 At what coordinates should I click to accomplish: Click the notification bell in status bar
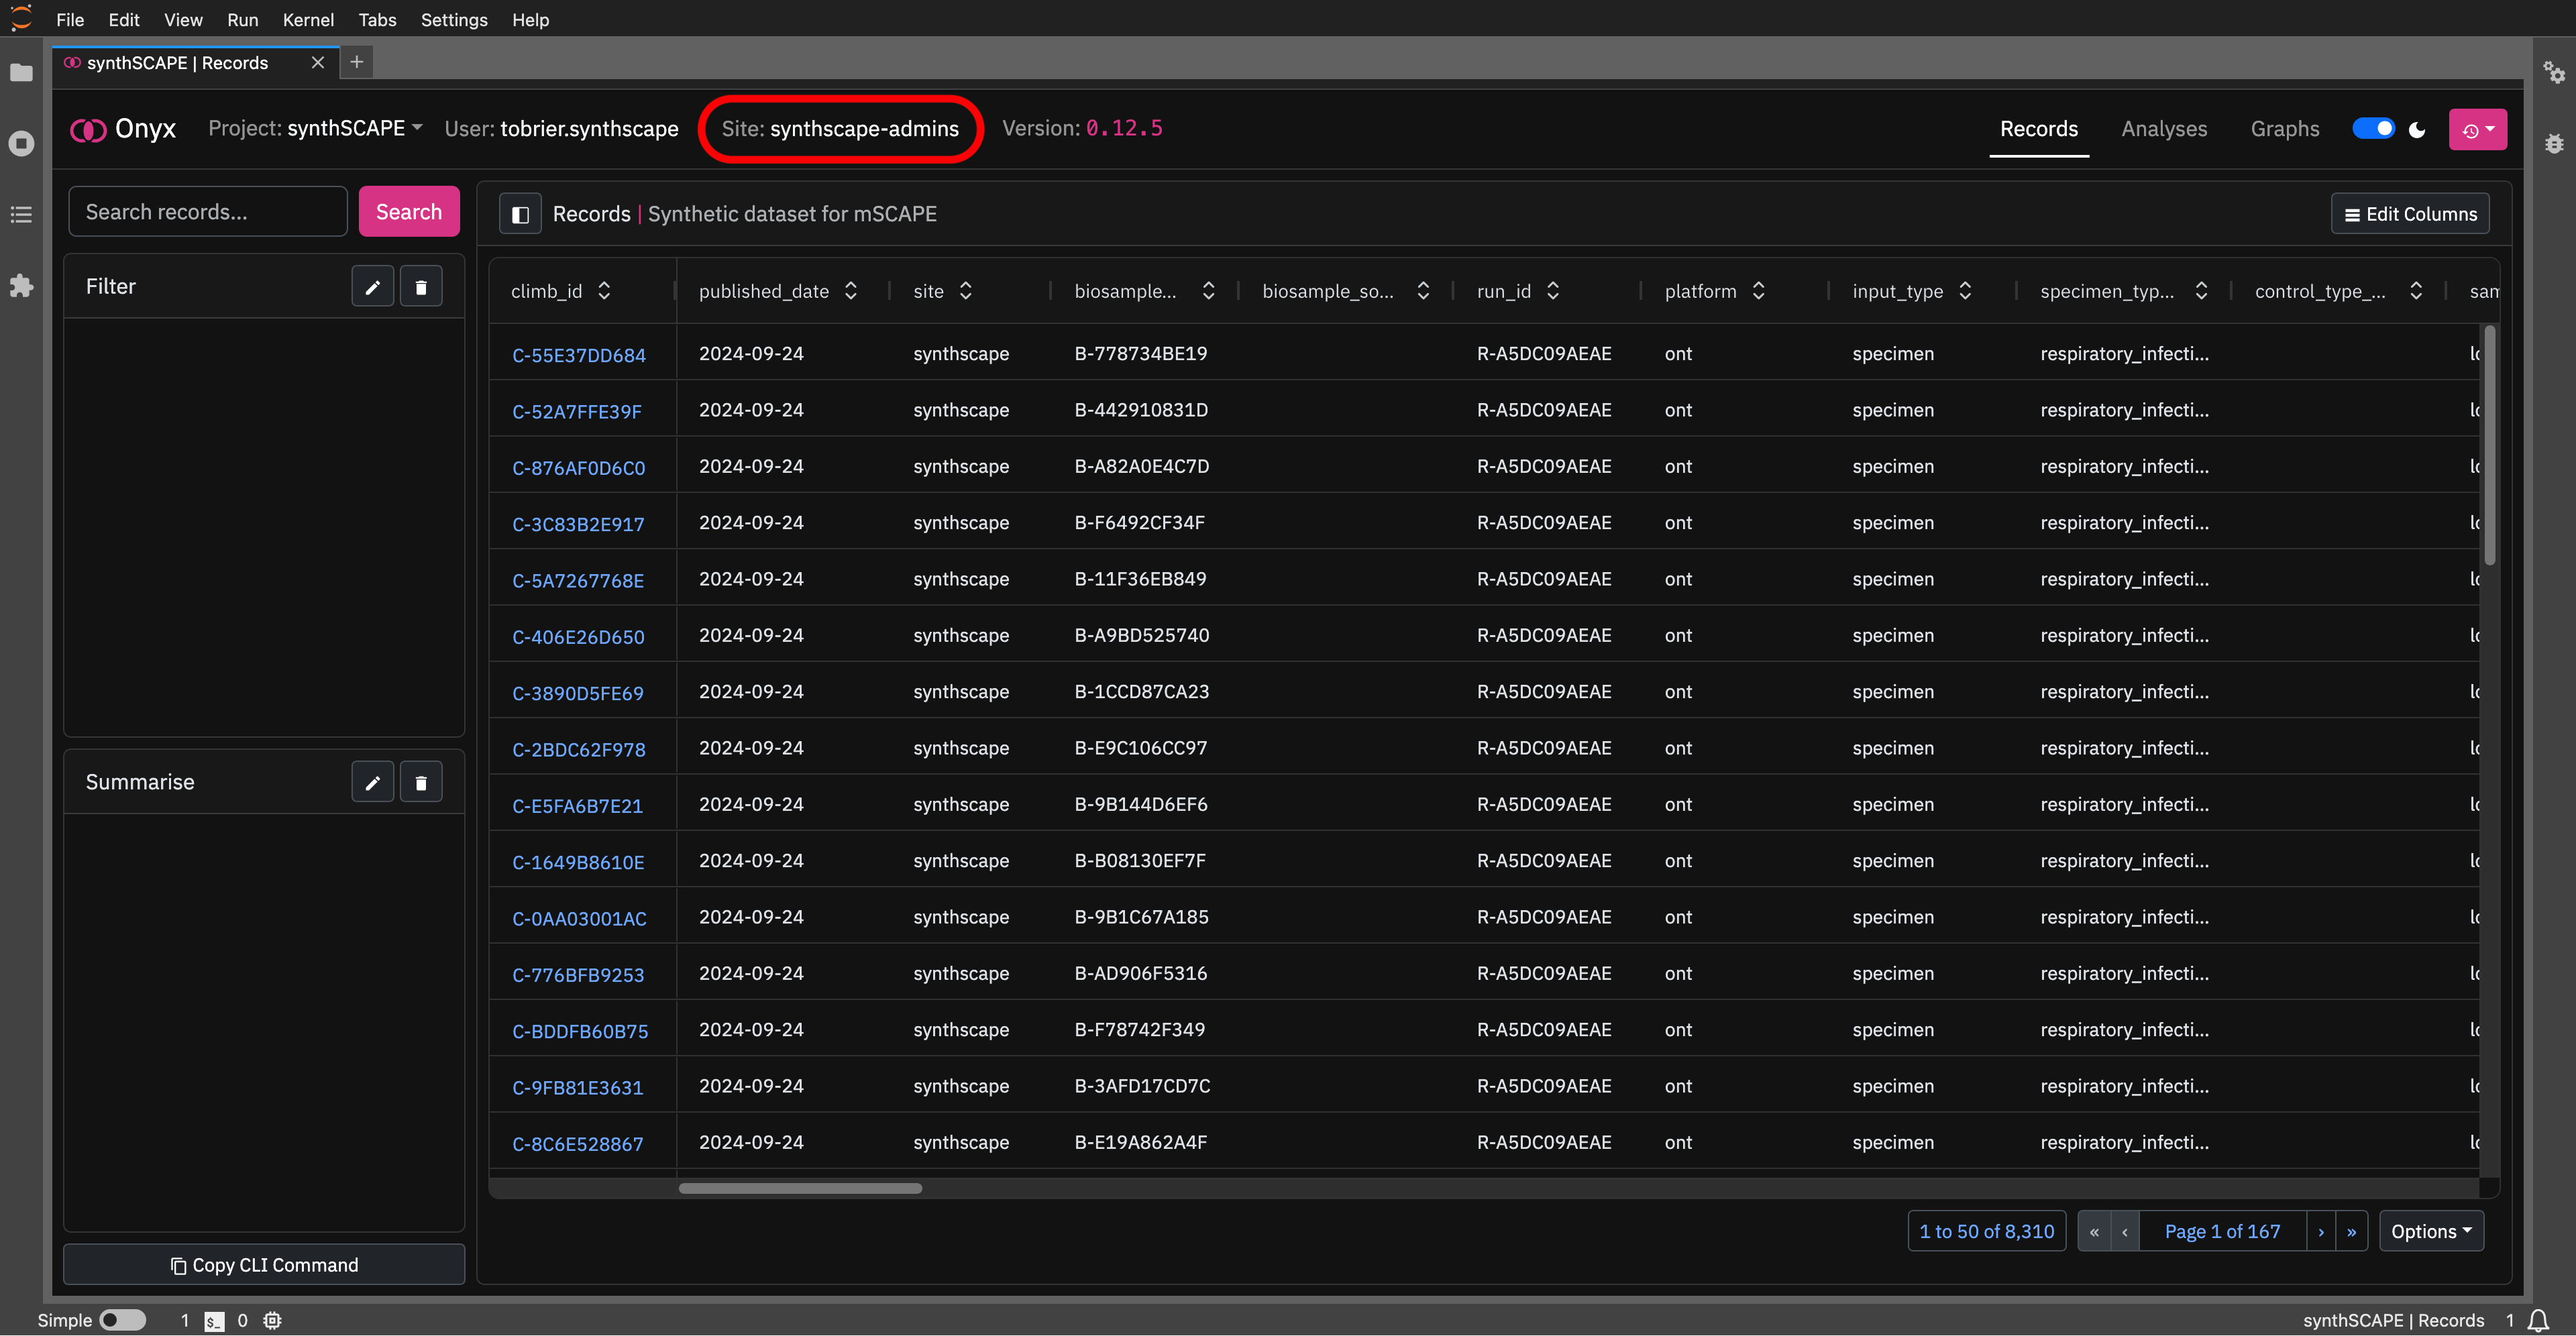pyautogui.click(x=2538, y=1320)
